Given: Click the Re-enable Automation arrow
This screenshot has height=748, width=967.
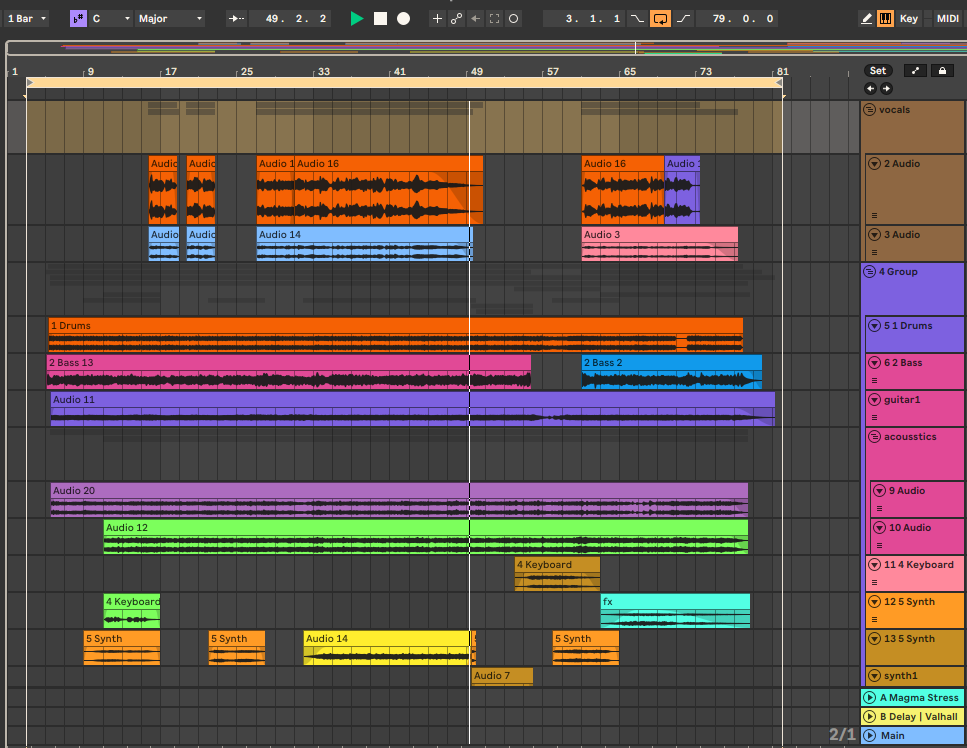Looking at the screenshot, I should coord(475,19).
